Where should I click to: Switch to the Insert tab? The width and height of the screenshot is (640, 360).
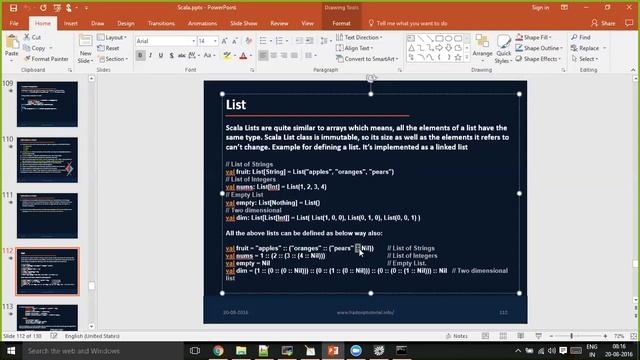coord(71,23)
